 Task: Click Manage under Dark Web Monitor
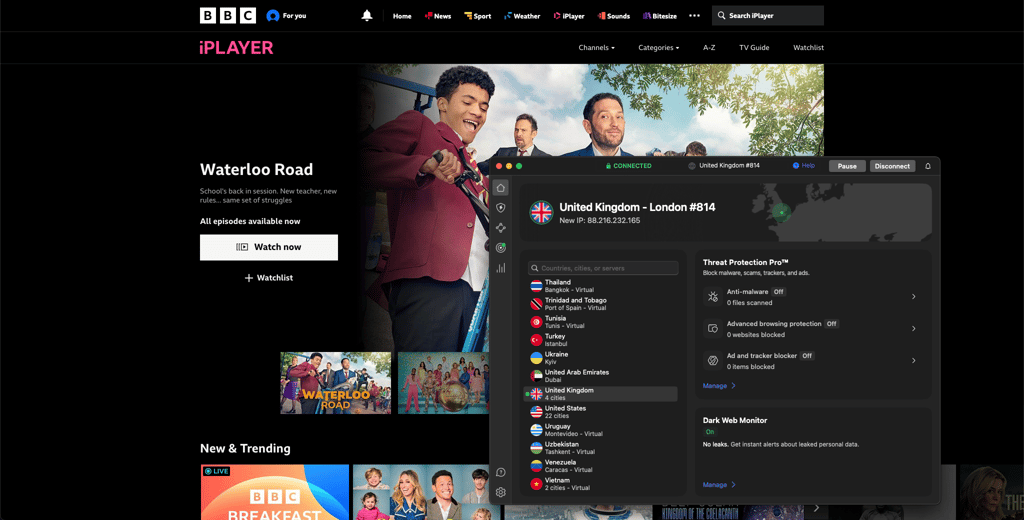click(719, 485)
